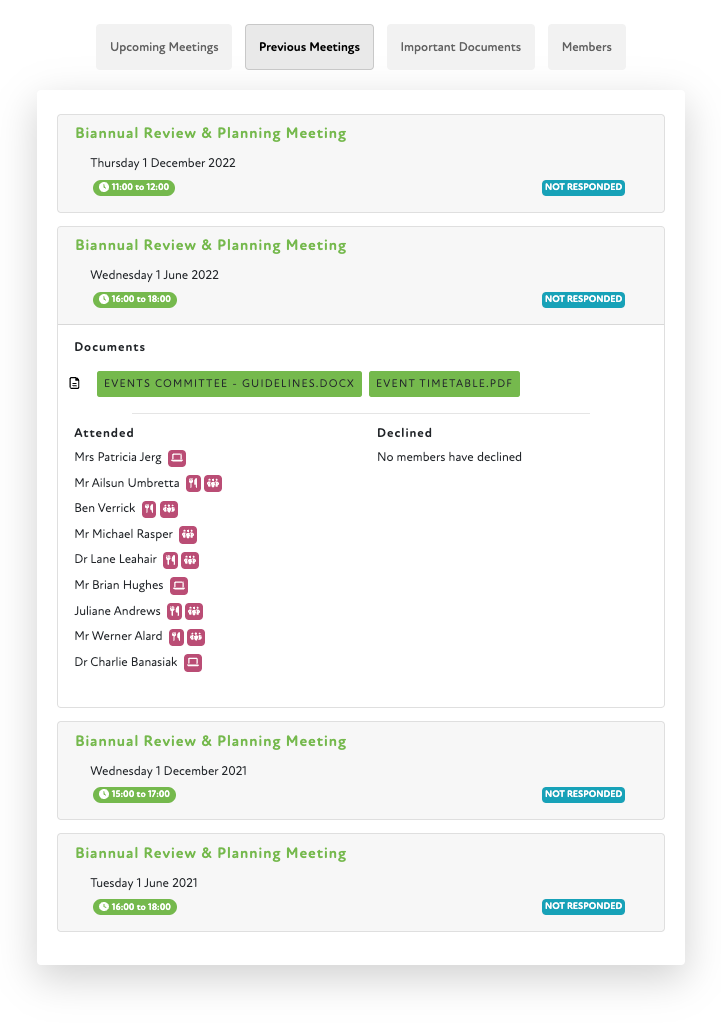Expand the Tuesday 1 June 2021 meeting
The height and width of the screenshot is (1023, 721).
[210, 854]
